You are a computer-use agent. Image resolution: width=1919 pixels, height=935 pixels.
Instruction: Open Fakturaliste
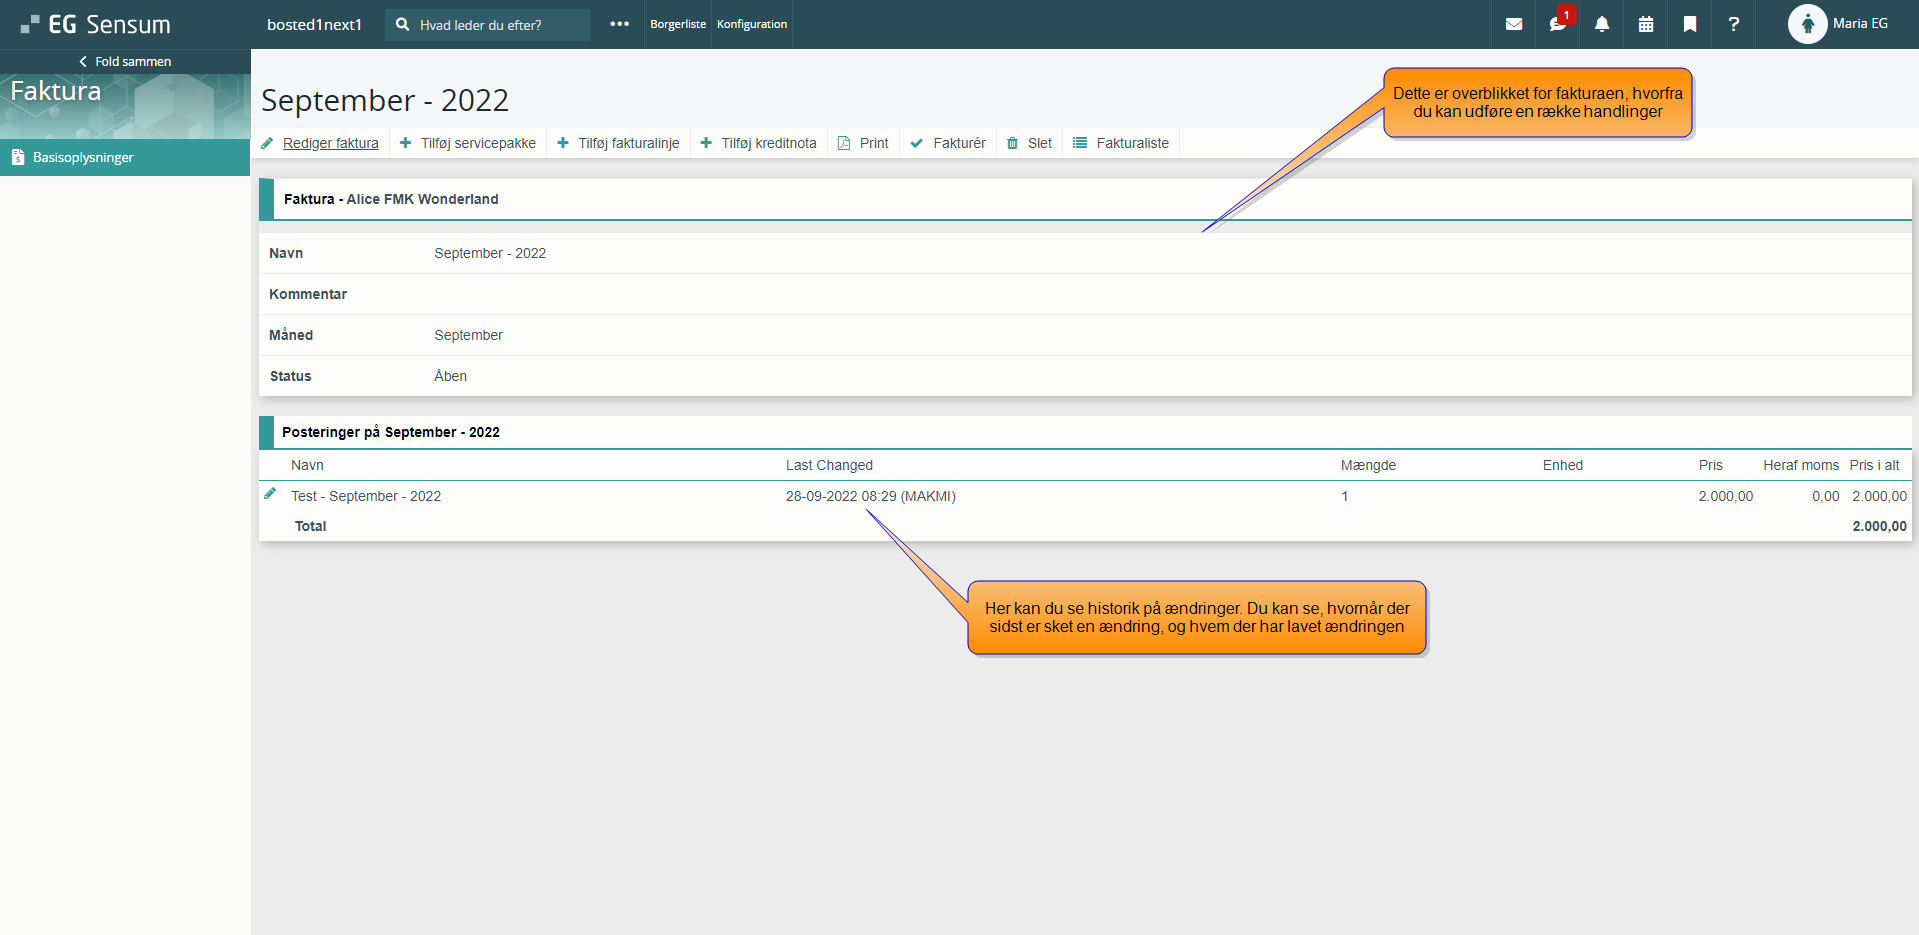tap(1121, 143)
